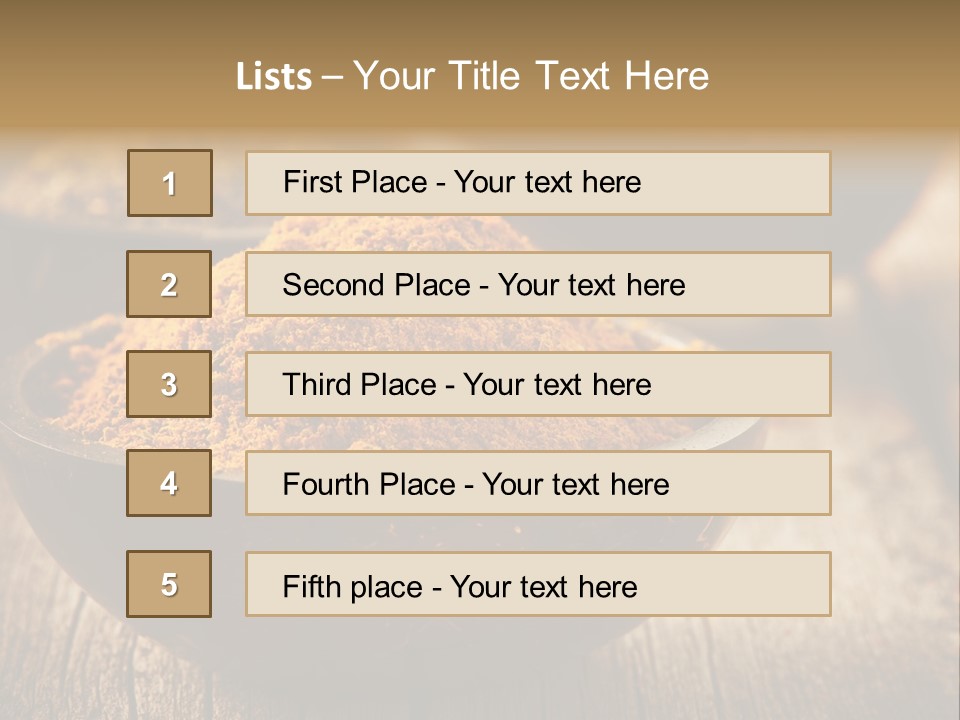Select the numbered box labeled 4

click(169, 483)
